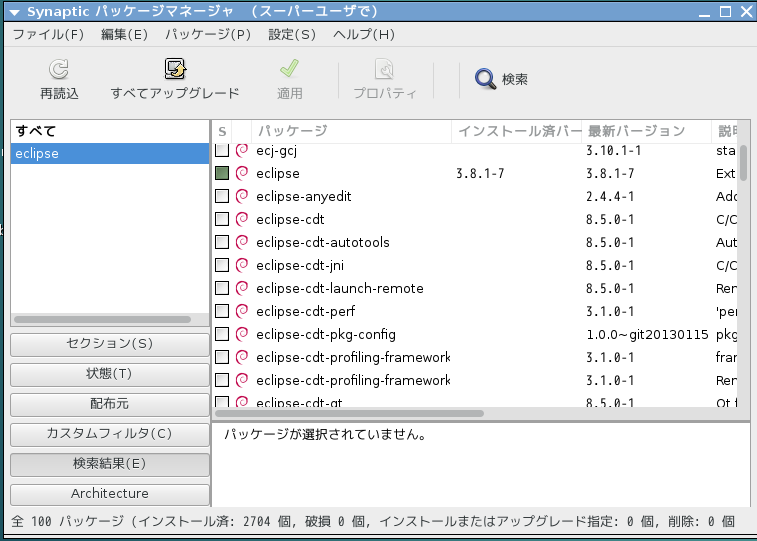Select the 'eclipse' search entry in left list
The image size is (757, 541).
click(110, 153)
